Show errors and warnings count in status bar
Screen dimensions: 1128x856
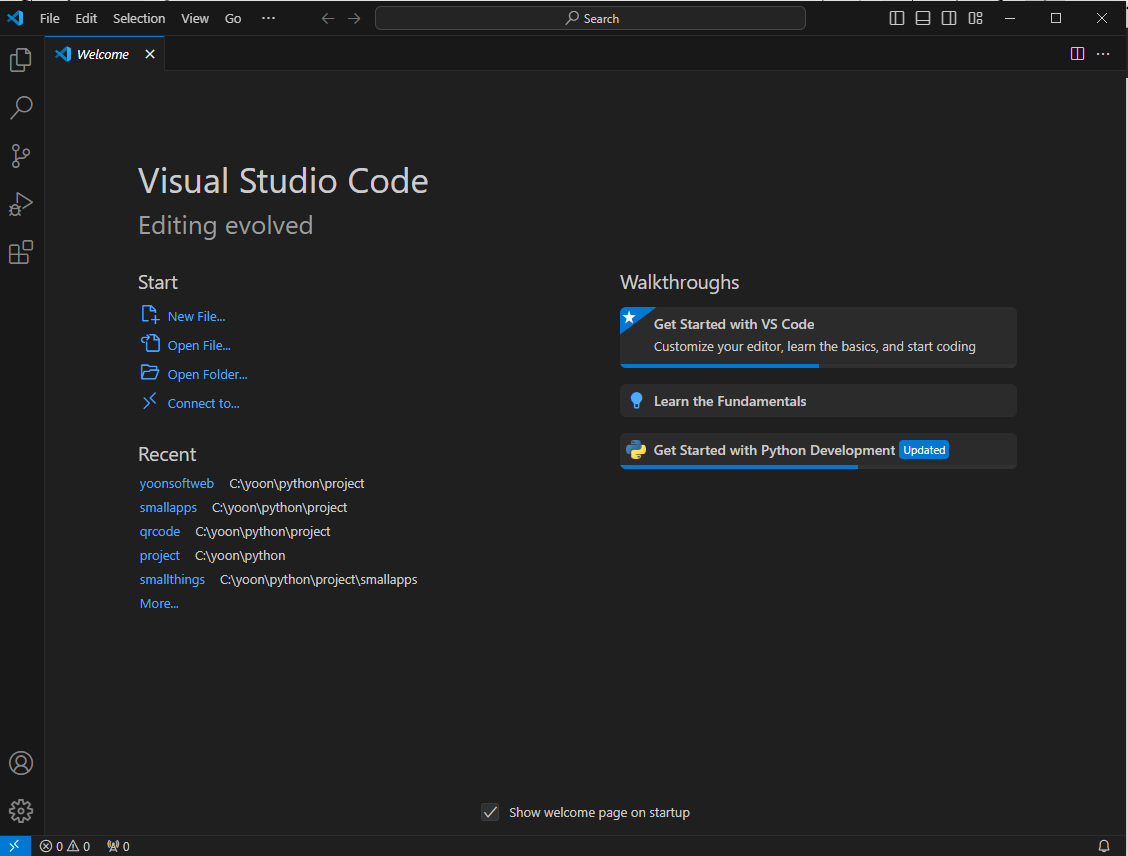point(65,847)
